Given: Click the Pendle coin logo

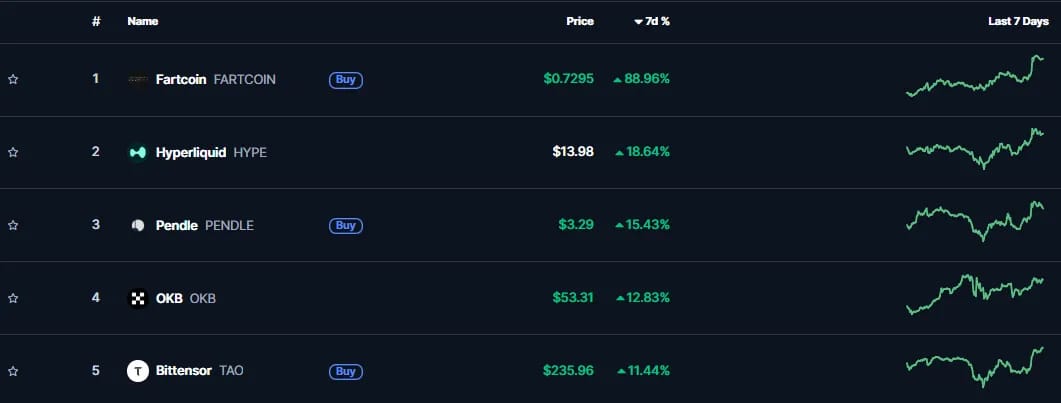Looking at the screenshot, I should click(138, 225).
